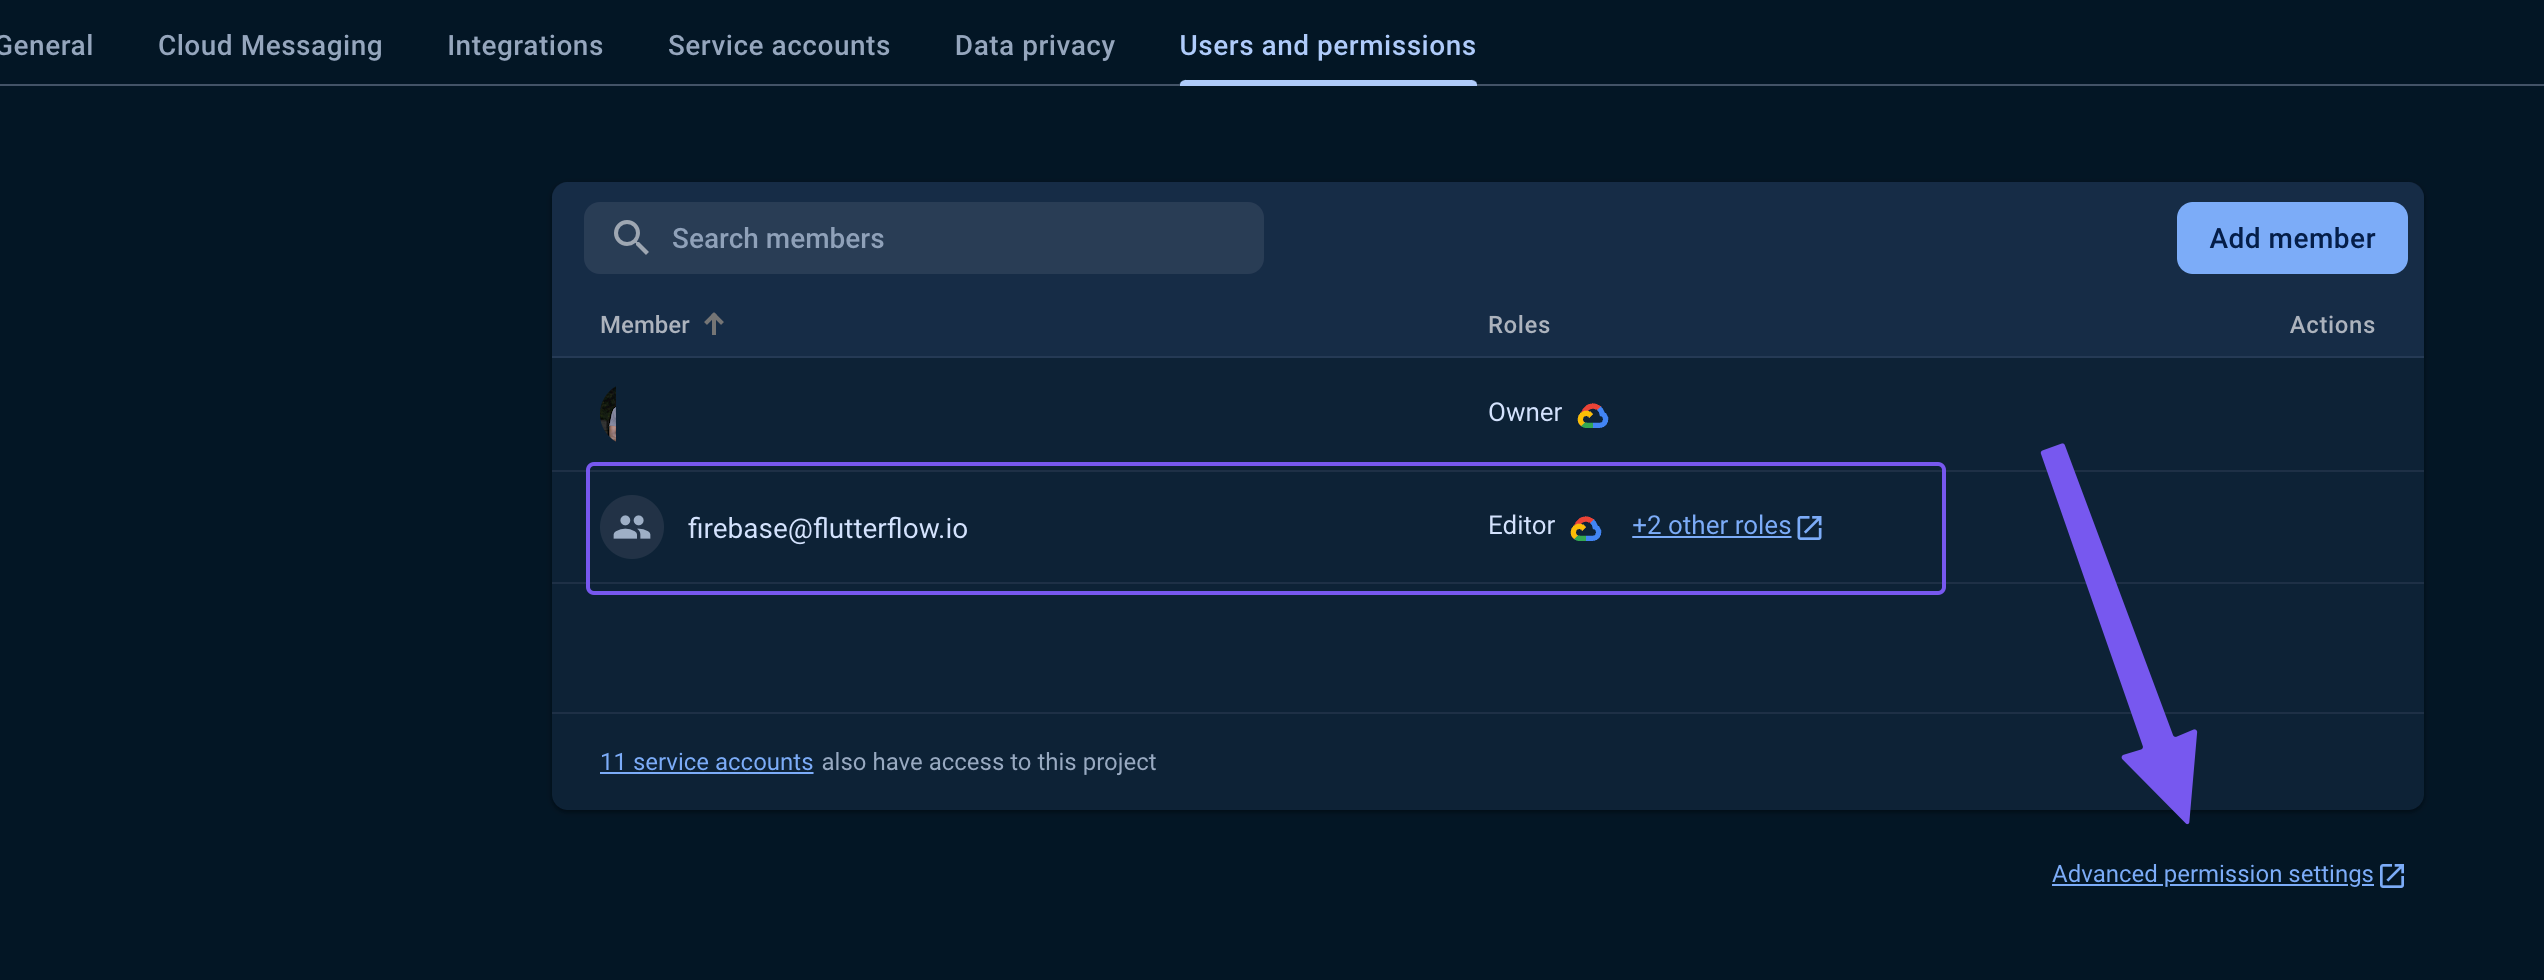This screenshot has width=2544, height=980.
Task: Switch to Cloud Messaging tab
Action: [270, 45]
